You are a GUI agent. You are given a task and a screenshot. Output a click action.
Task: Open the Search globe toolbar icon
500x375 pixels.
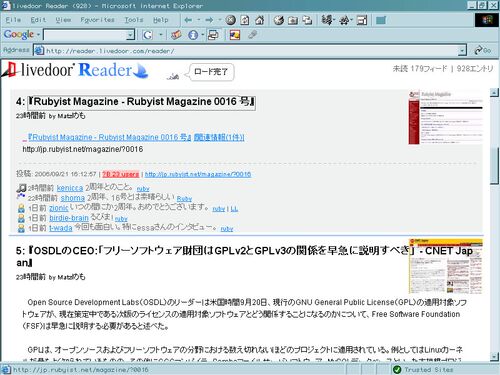(279, 20)
